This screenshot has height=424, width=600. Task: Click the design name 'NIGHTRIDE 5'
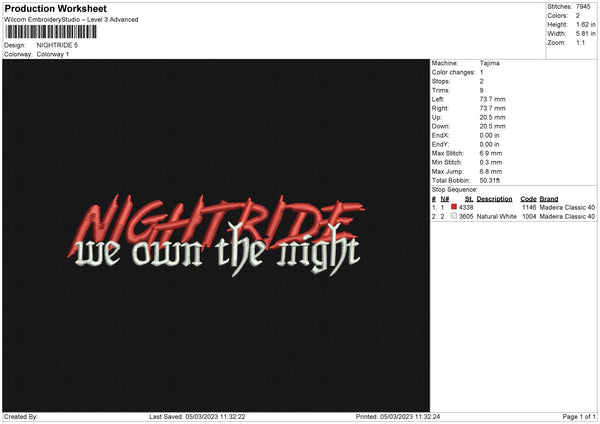[x=57, y=45]
